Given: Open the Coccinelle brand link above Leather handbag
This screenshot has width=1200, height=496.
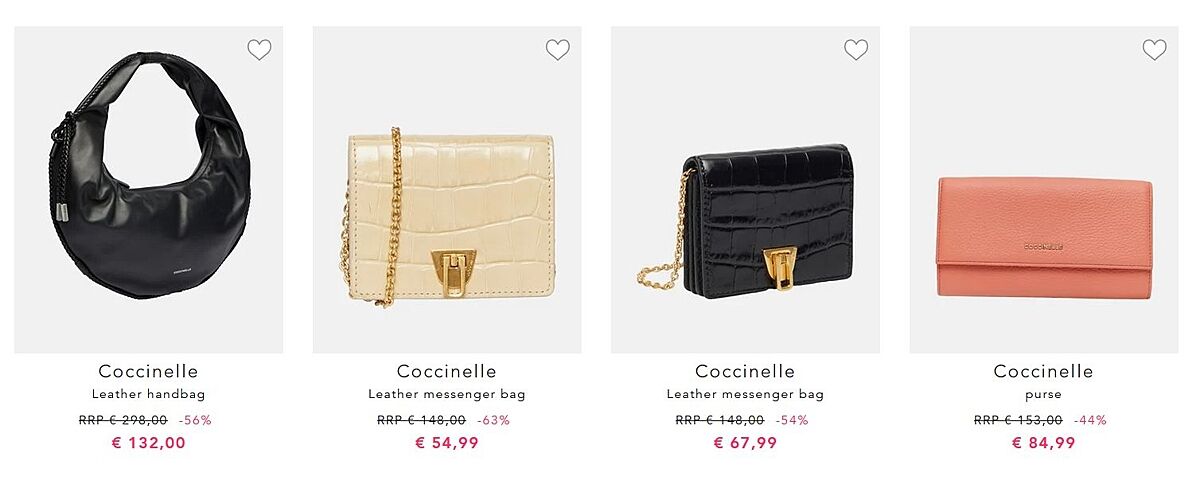Looking at the screenshot, I should pos(149,372).
